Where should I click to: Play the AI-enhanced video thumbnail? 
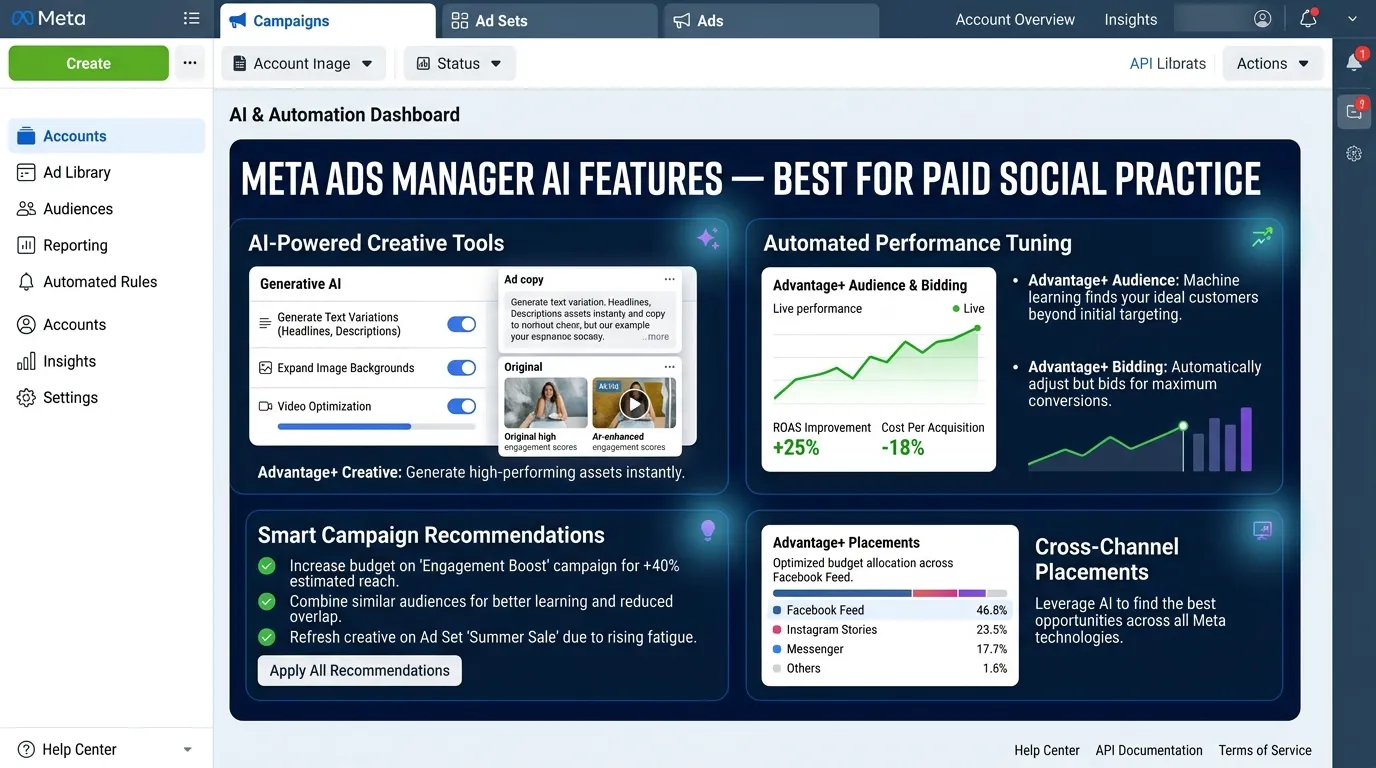coord(634,403)
